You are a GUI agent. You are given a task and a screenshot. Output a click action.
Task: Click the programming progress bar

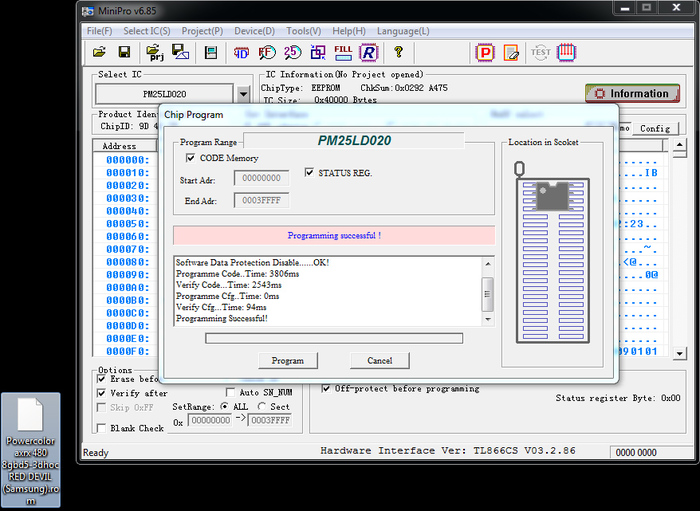(x=334, y=338)
